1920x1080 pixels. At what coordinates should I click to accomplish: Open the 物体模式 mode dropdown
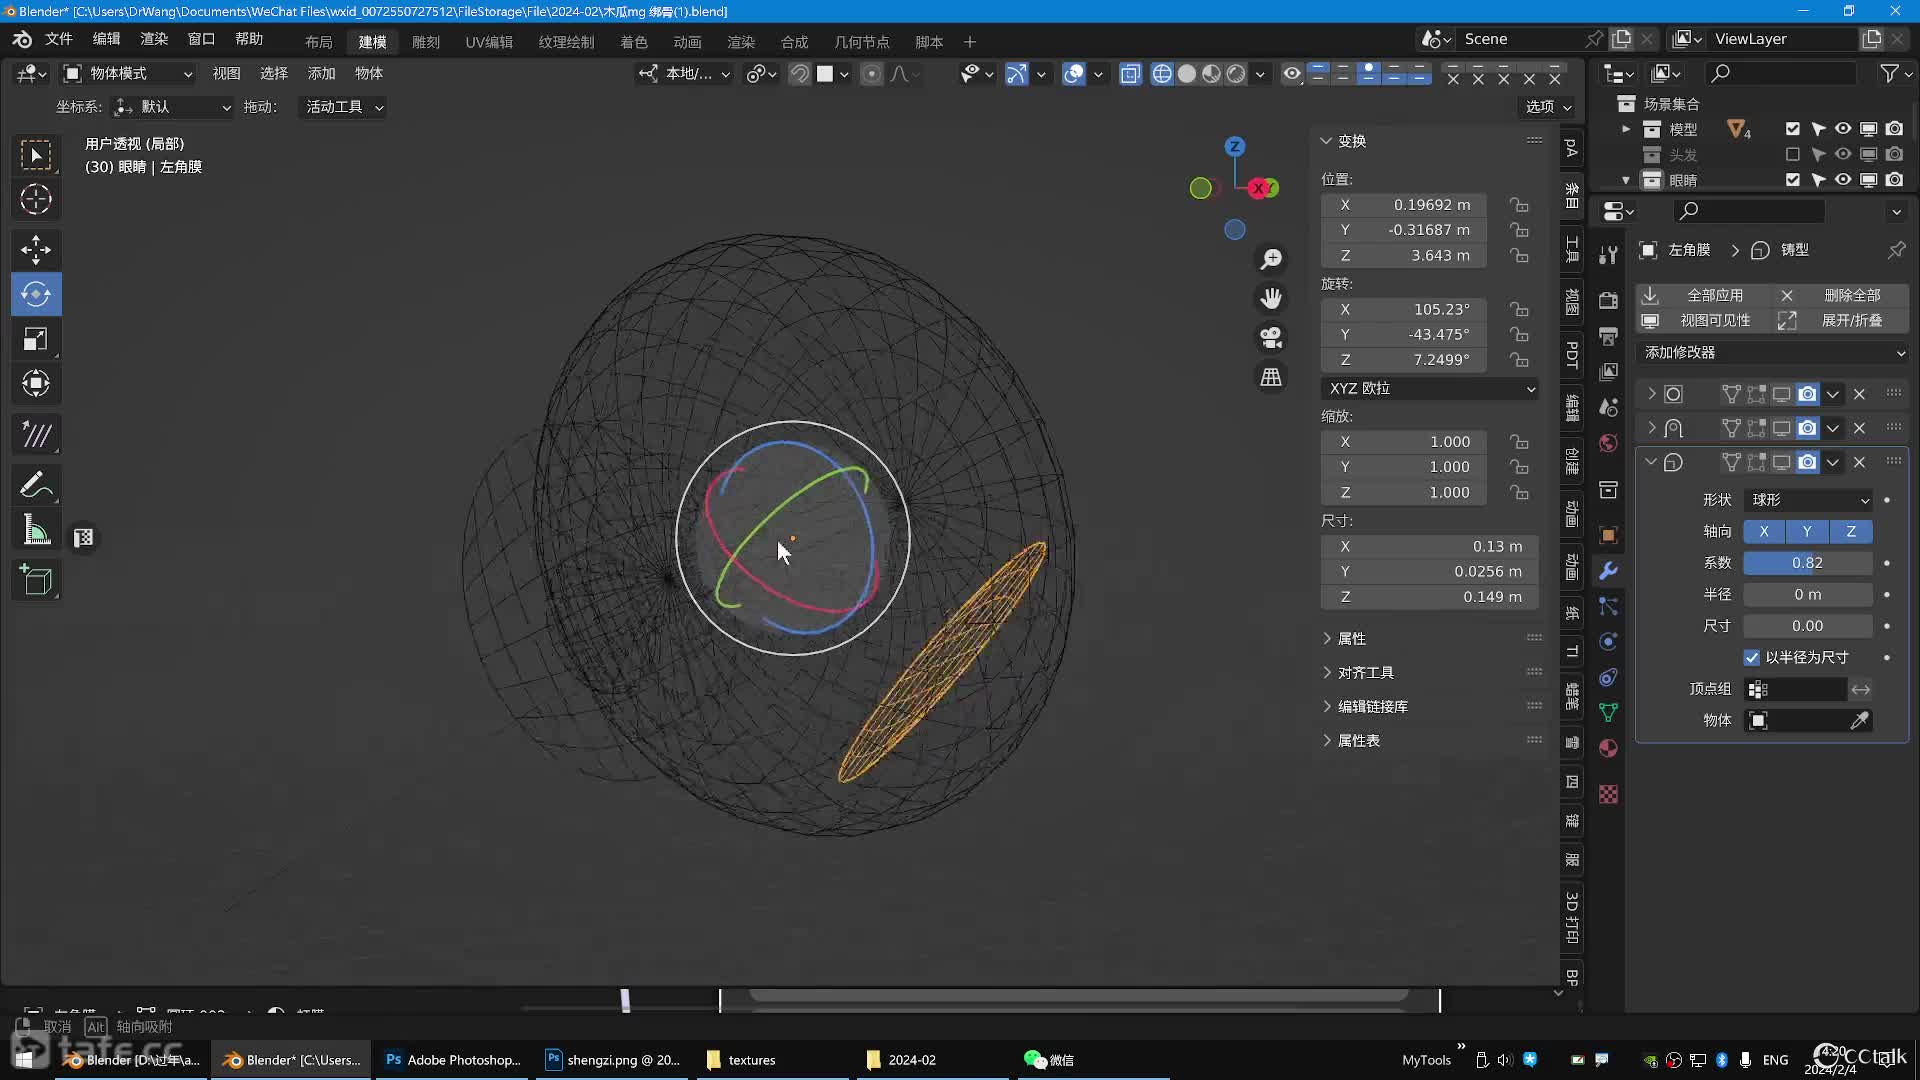(127, 74)
